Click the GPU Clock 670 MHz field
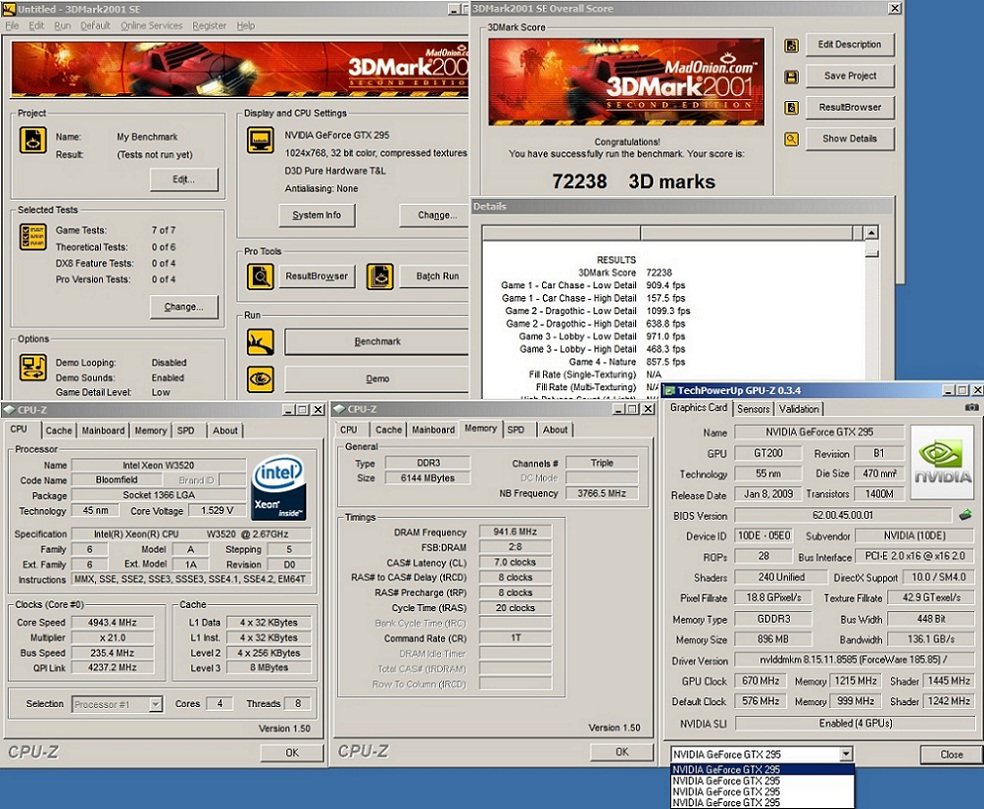This screenshot has height=809, width=984. 760,681
